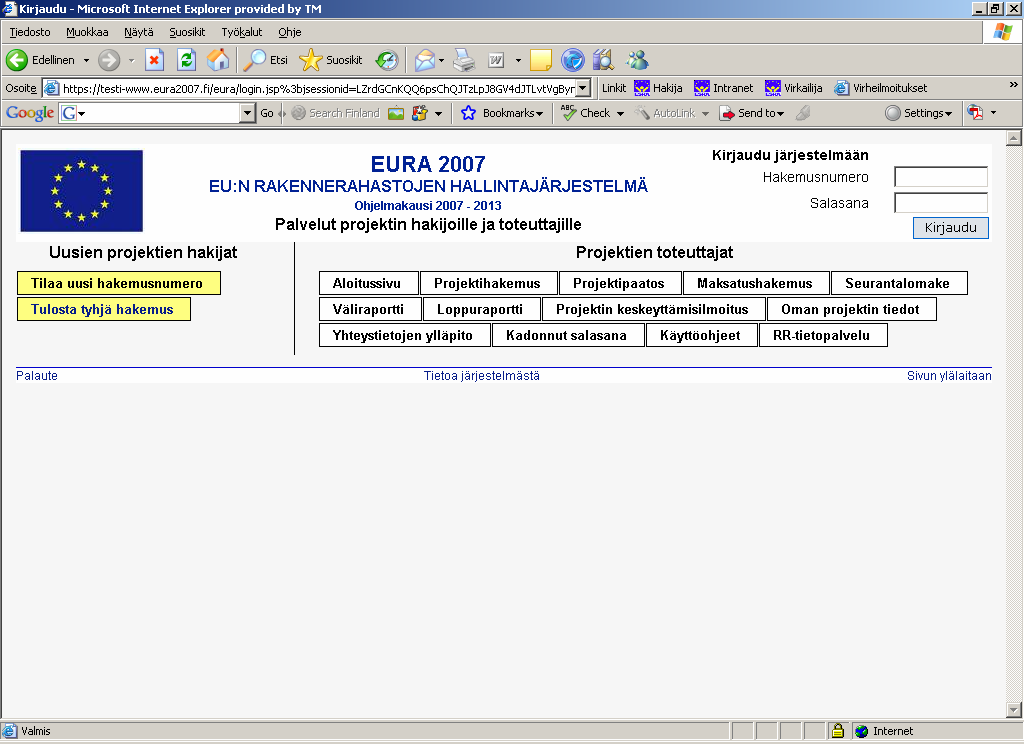Open the Työkalut menu
This screenshot has width=1024, height=744.
pos(242,32)
